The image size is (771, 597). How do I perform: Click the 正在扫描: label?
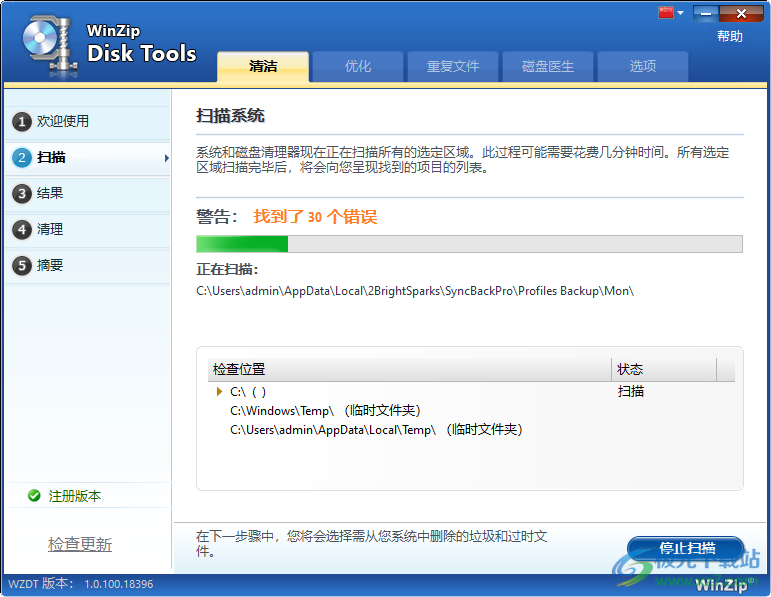[227, 269]
